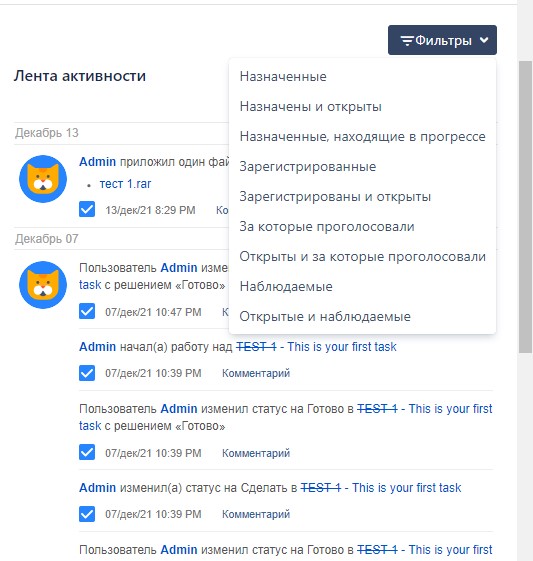Click the filter lines icon in Фильтры
Image resolution: width=533 pixels, height=561 pixels.
(x=407, y=41)
